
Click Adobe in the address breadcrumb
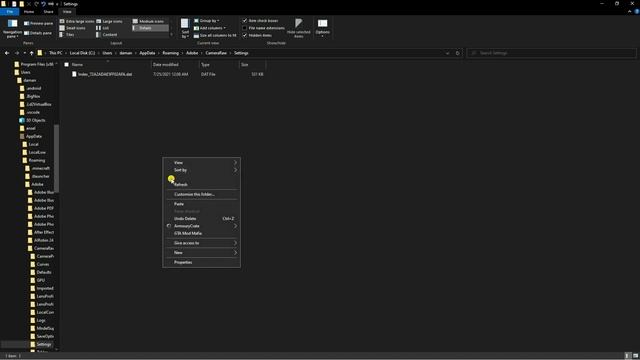[x=192, y=53]
